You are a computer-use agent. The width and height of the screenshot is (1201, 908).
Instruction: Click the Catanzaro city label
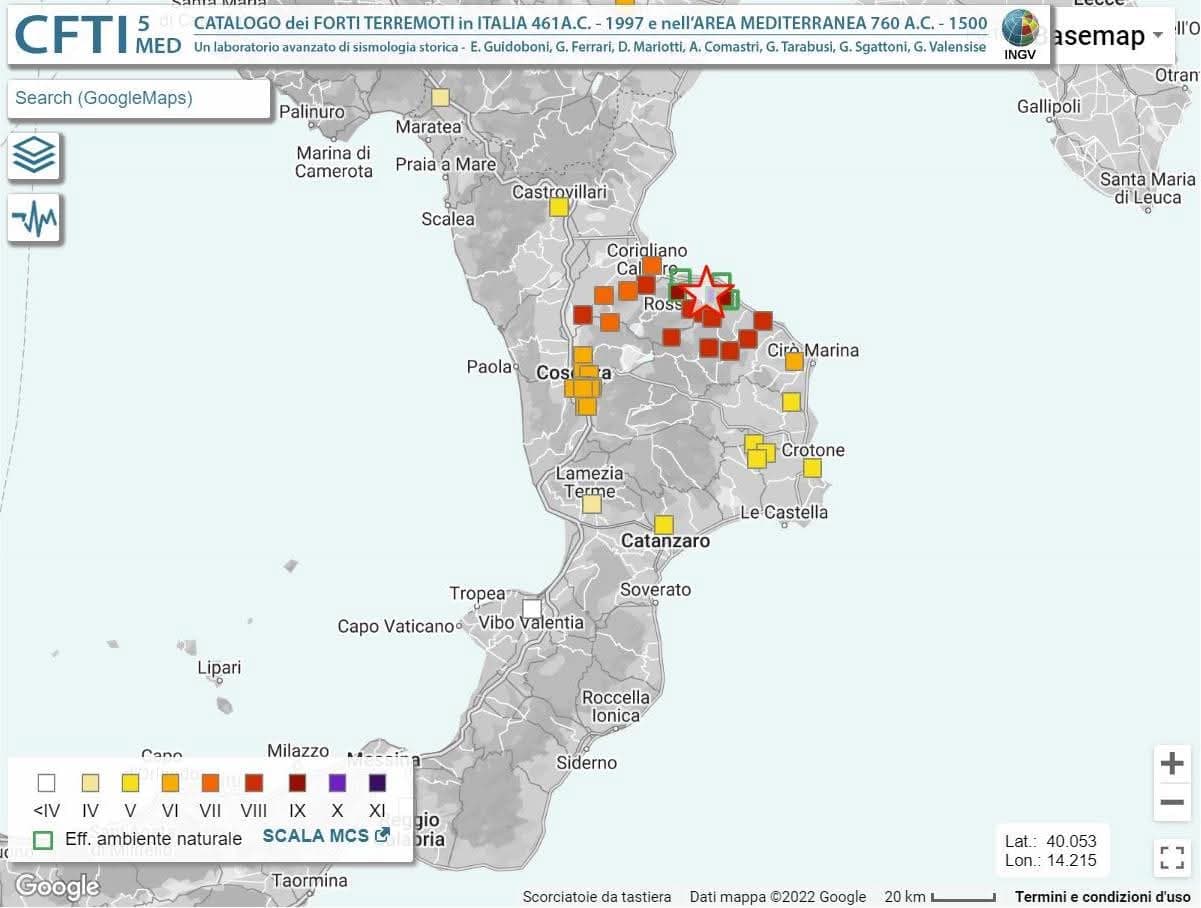(x=666, y=541)
